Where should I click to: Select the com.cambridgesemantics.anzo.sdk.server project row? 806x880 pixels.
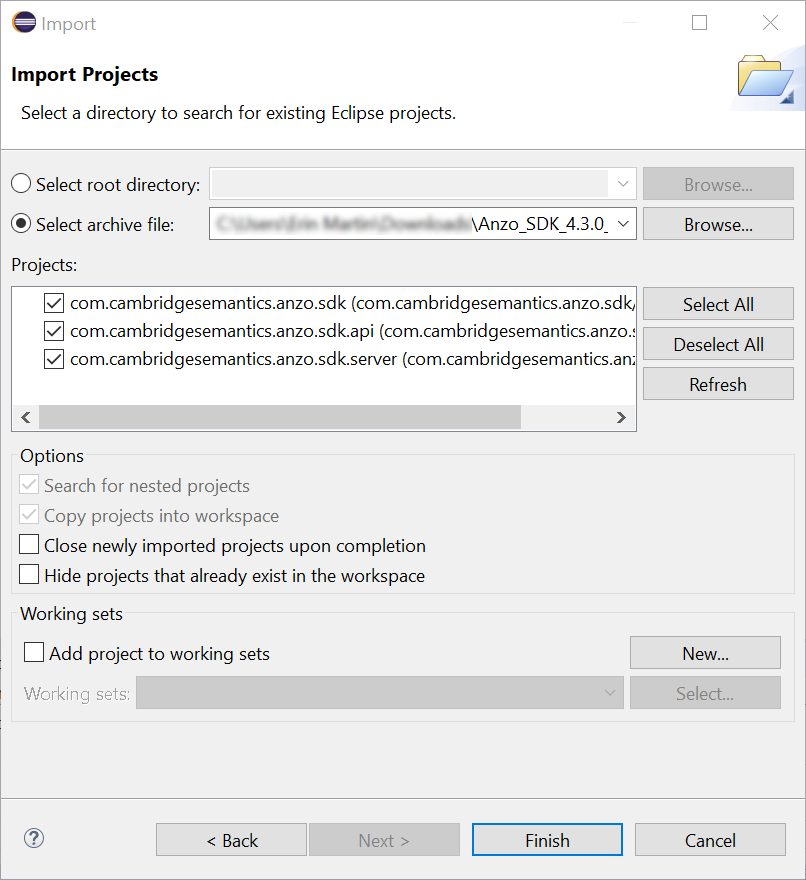pos(352,359)
